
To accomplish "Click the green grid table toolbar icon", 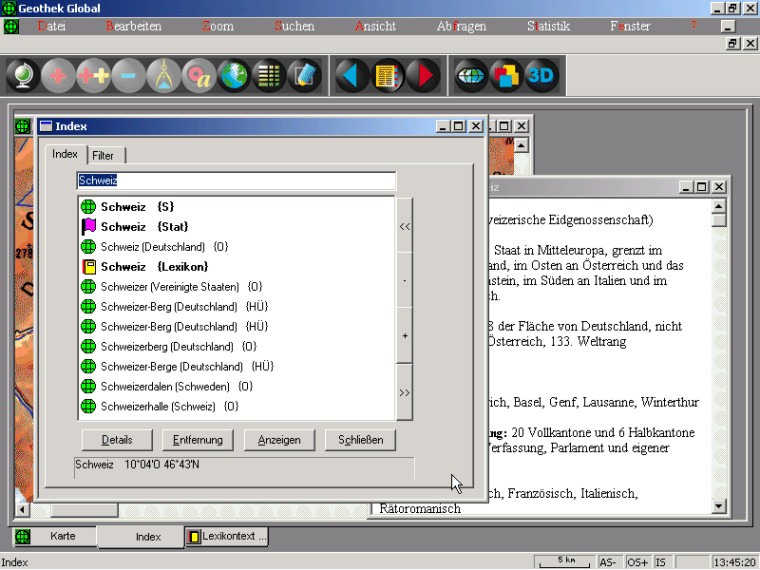I will 269,77.
